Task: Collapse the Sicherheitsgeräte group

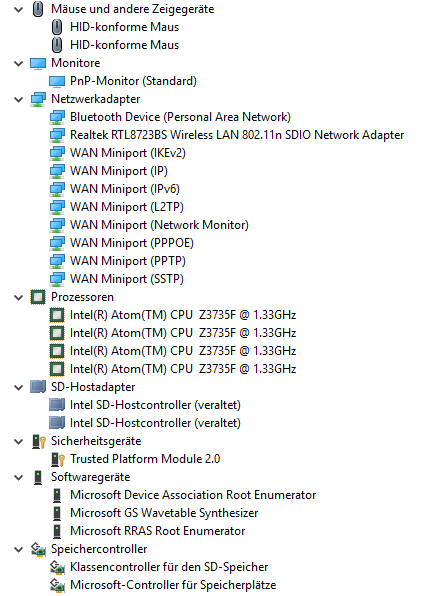Action: [18, 441]
